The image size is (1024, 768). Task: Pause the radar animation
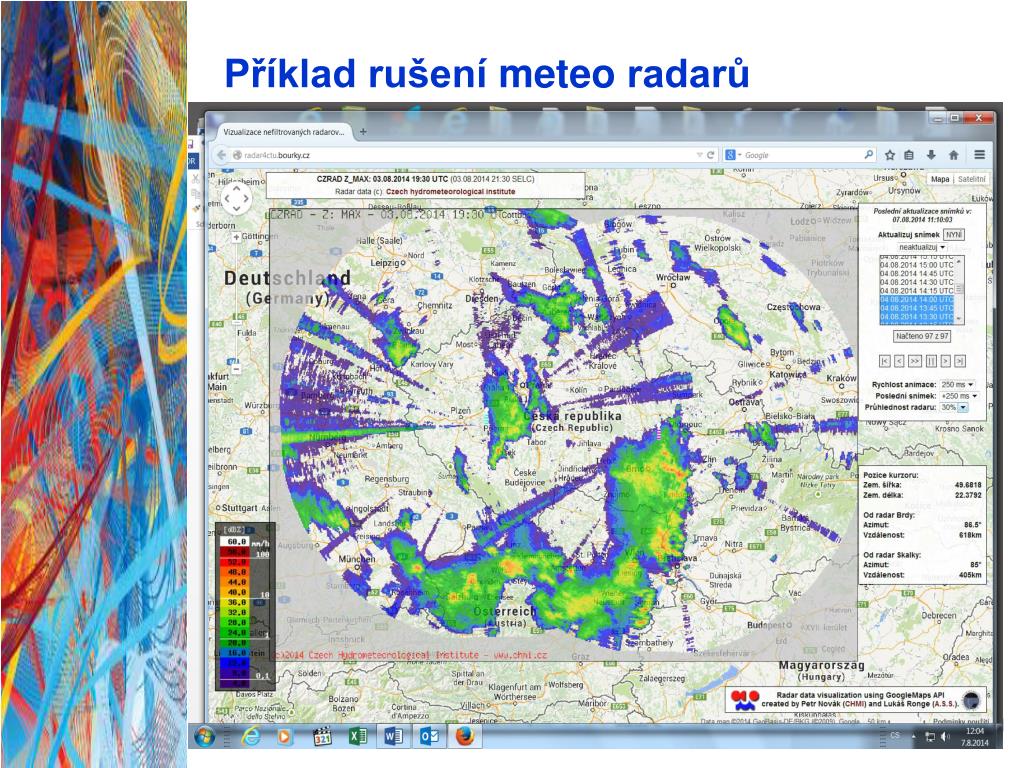tap(931, 361)
